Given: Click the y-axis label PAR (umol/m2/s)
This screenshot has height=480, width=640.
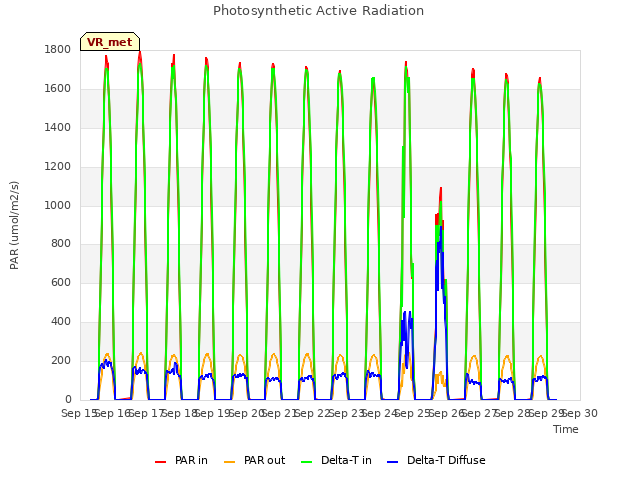Looking at the screenshot, I should click(x=14, y=225).
